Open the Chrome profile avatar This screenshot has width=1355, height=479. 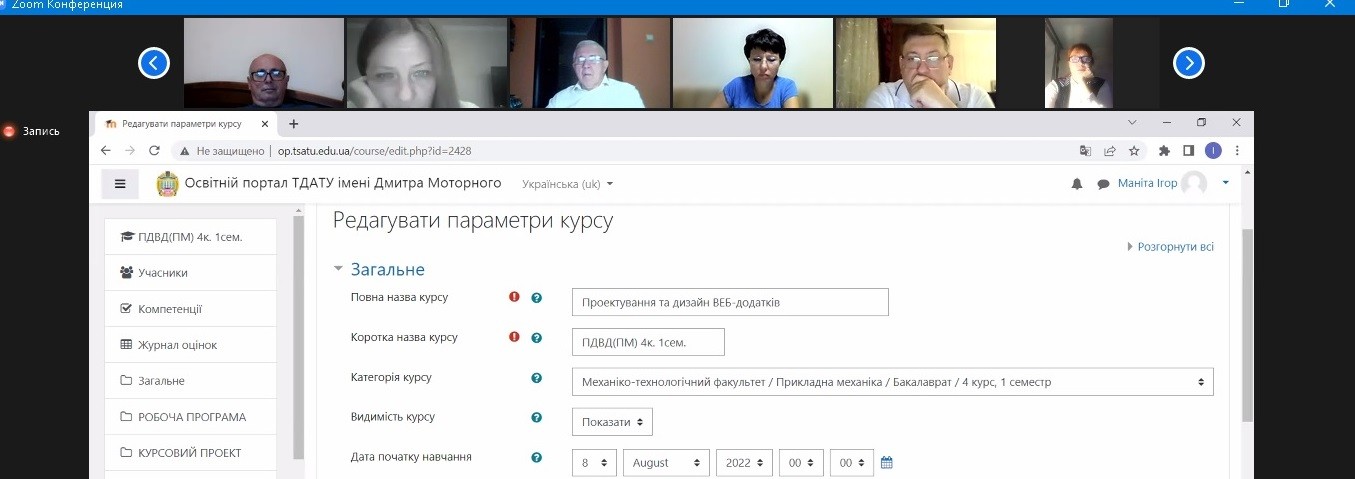[1213, 151]
